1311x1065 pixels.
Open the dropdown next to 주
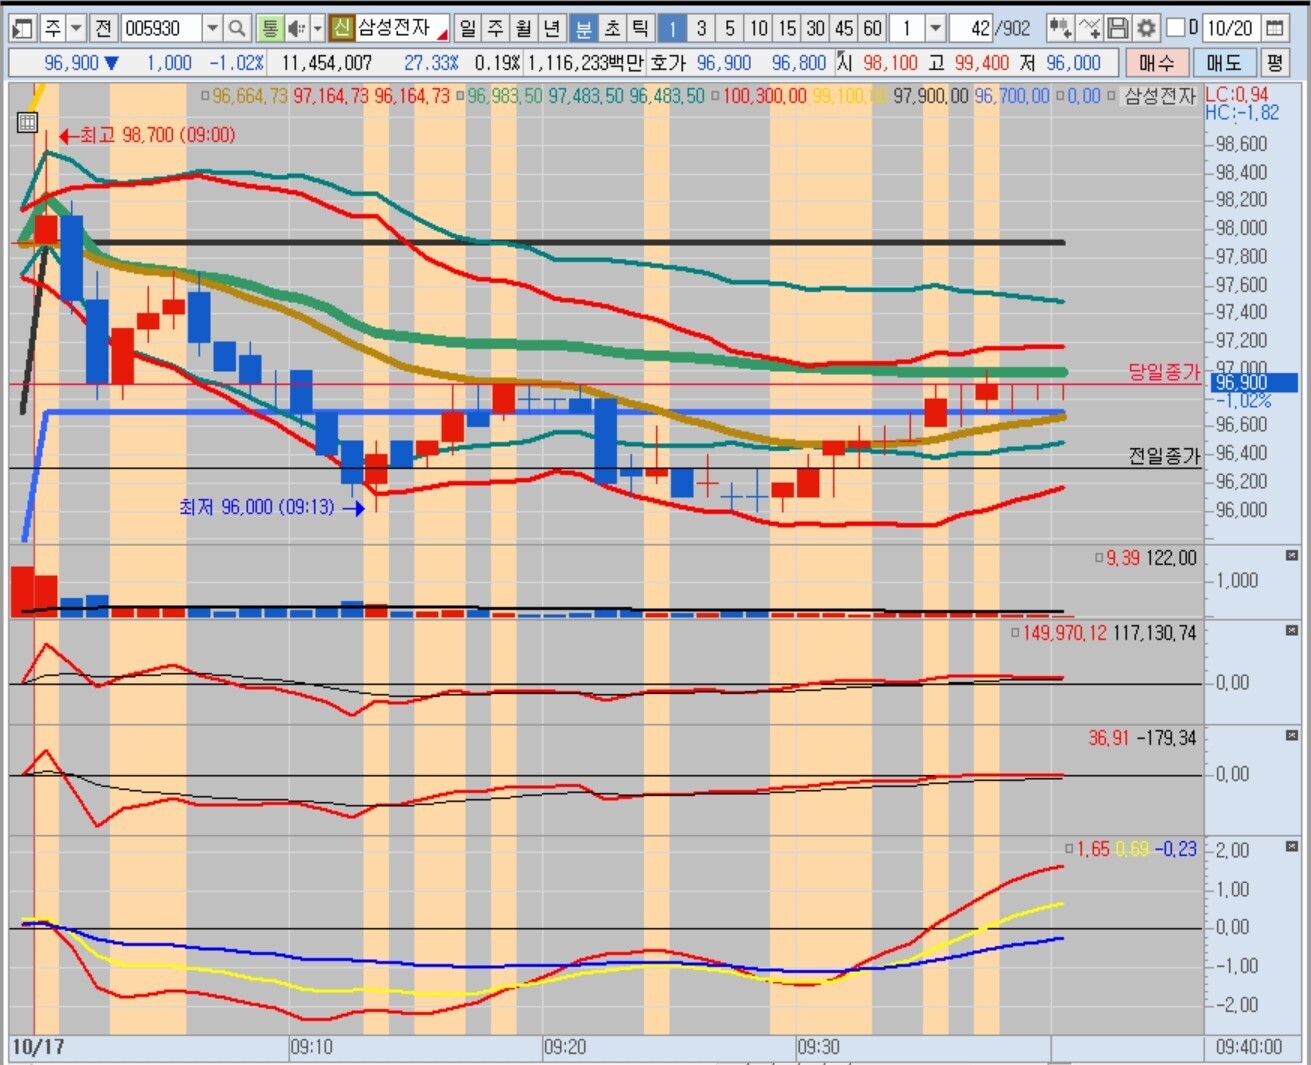[x=77, y=28]
